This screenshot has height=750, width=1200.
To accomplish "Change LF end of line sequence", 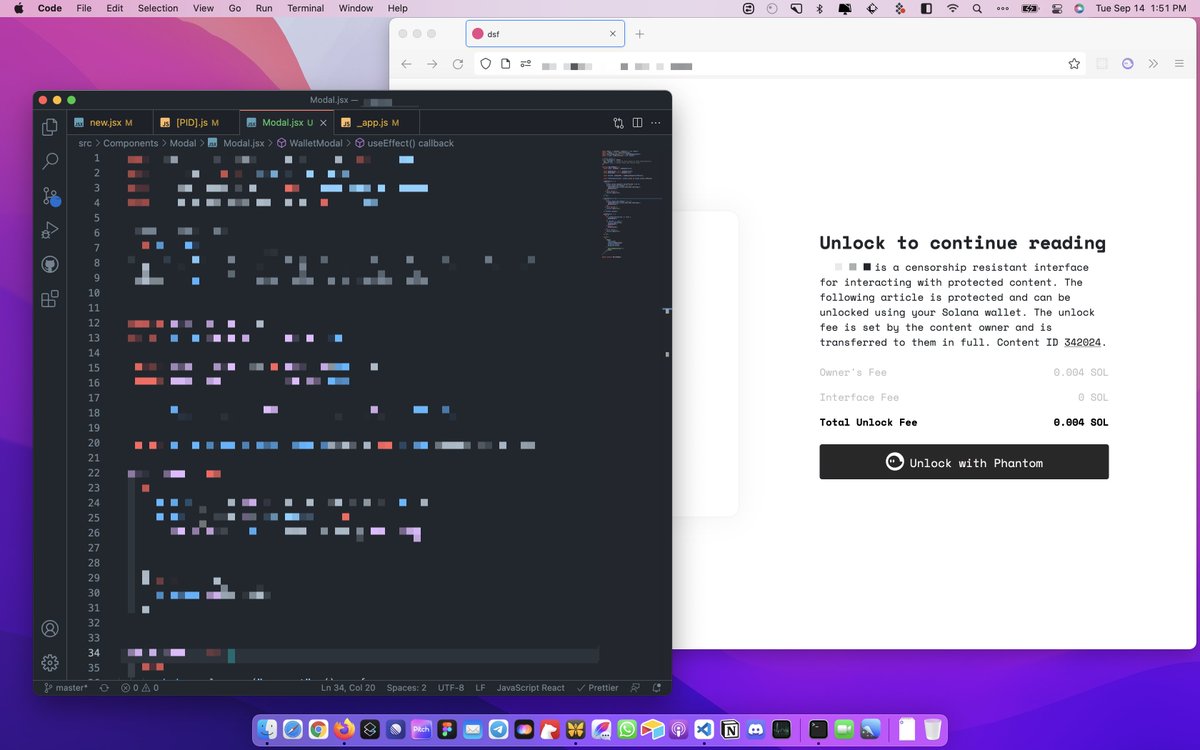I will point(480,688).
